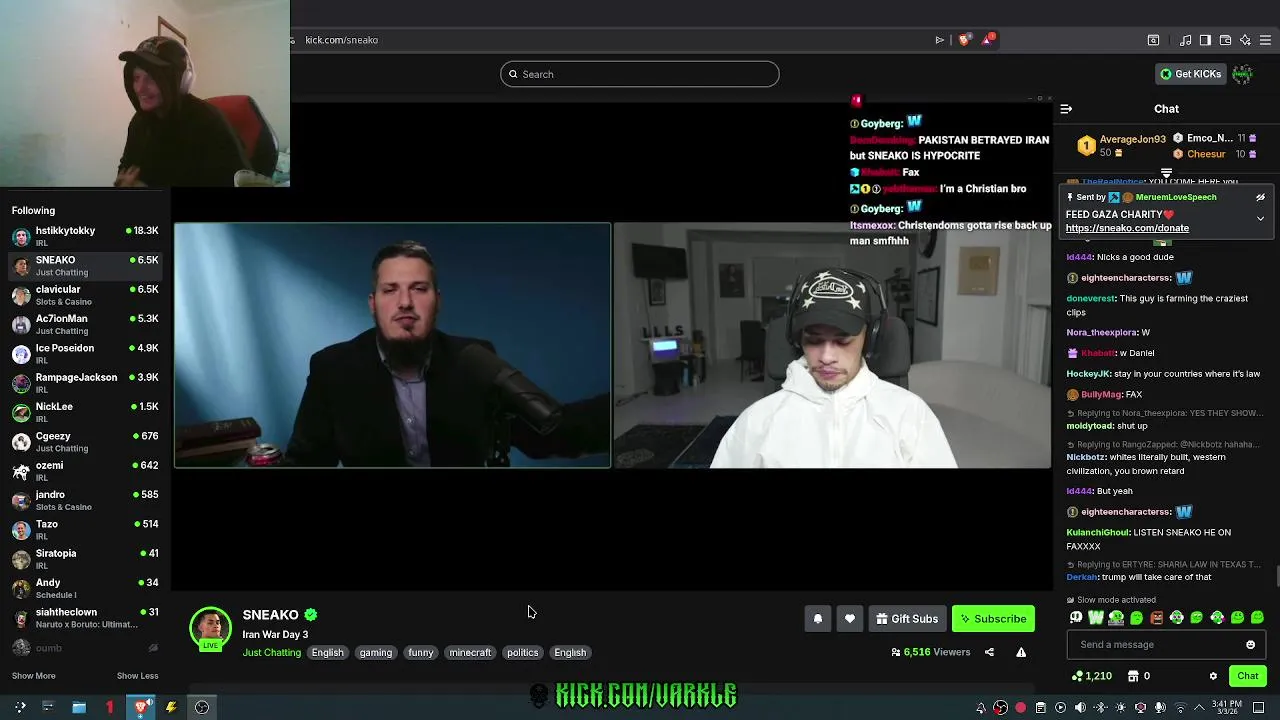The image size is (1280, 720).
Task: Insert the green W emote
Action: pos(1096,618)
